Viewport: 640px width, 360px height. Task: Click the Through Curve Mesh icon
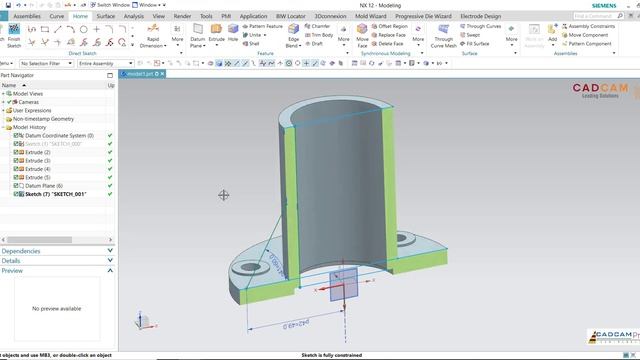443,29
